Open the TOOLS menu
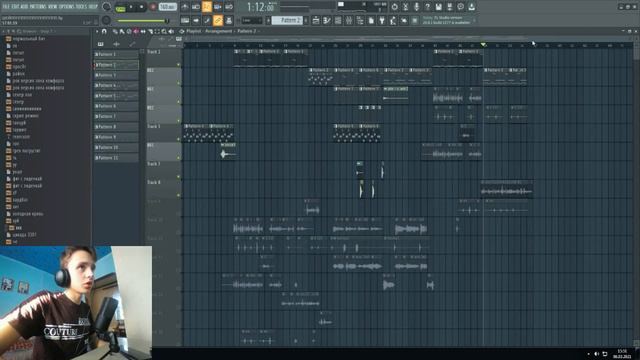640x360 pixels. (x=82, y=7)
